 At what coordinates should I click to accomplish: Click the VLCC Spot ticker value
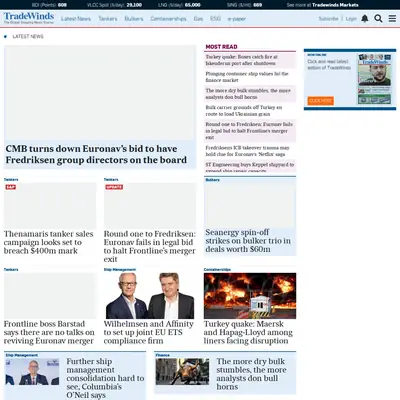pyautogui.click(x=134, y=5)
